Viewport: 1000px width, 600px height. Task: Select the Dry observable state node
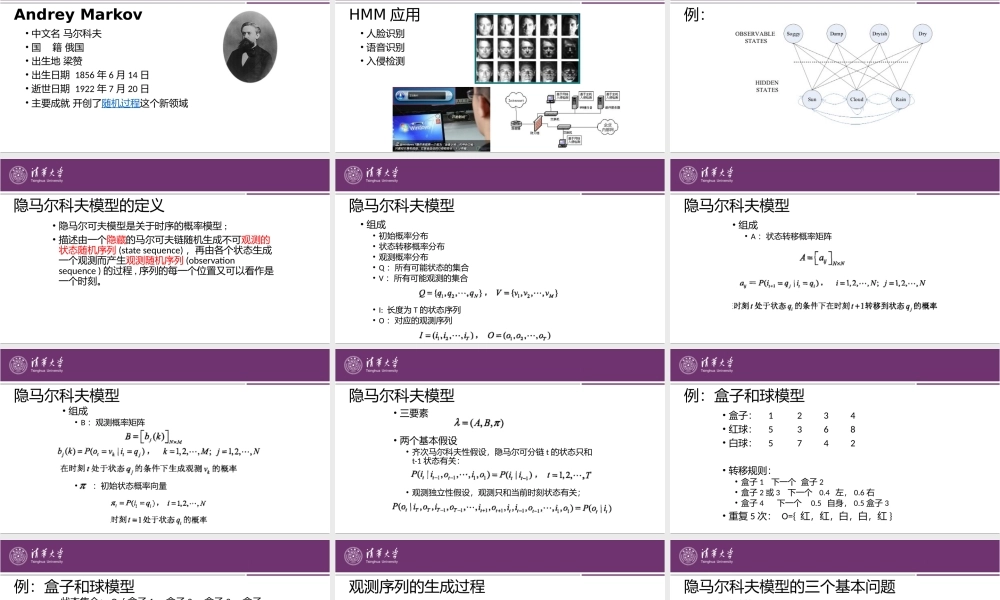click(x=923, y=33)
